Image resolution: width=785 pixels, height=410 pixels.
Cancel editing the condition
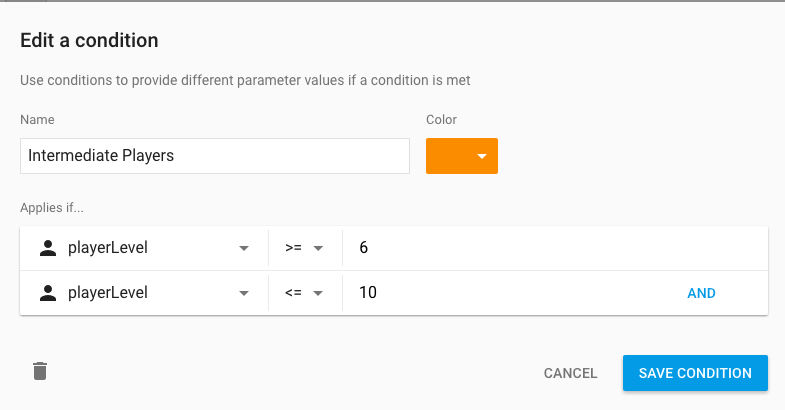(570, 373)
